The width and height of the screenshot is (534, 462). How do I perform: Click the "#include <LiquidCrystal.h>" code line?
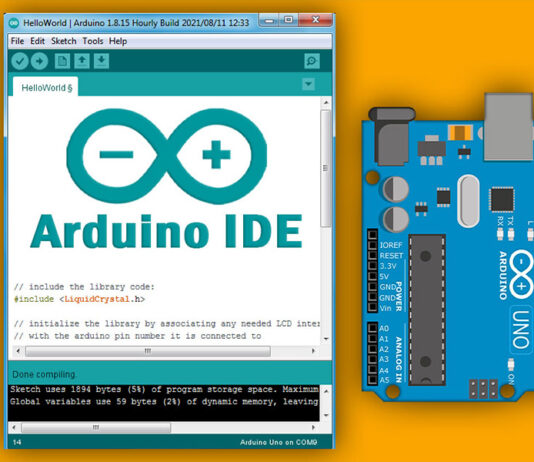point(79,299)
